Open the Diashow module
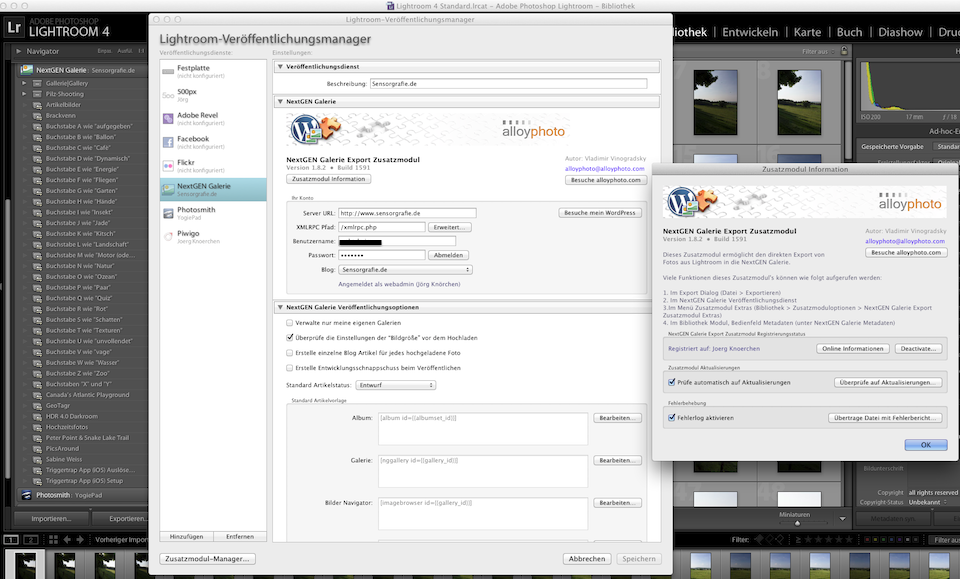This screenshot has width=960, height=579. [x=900, y=32]
